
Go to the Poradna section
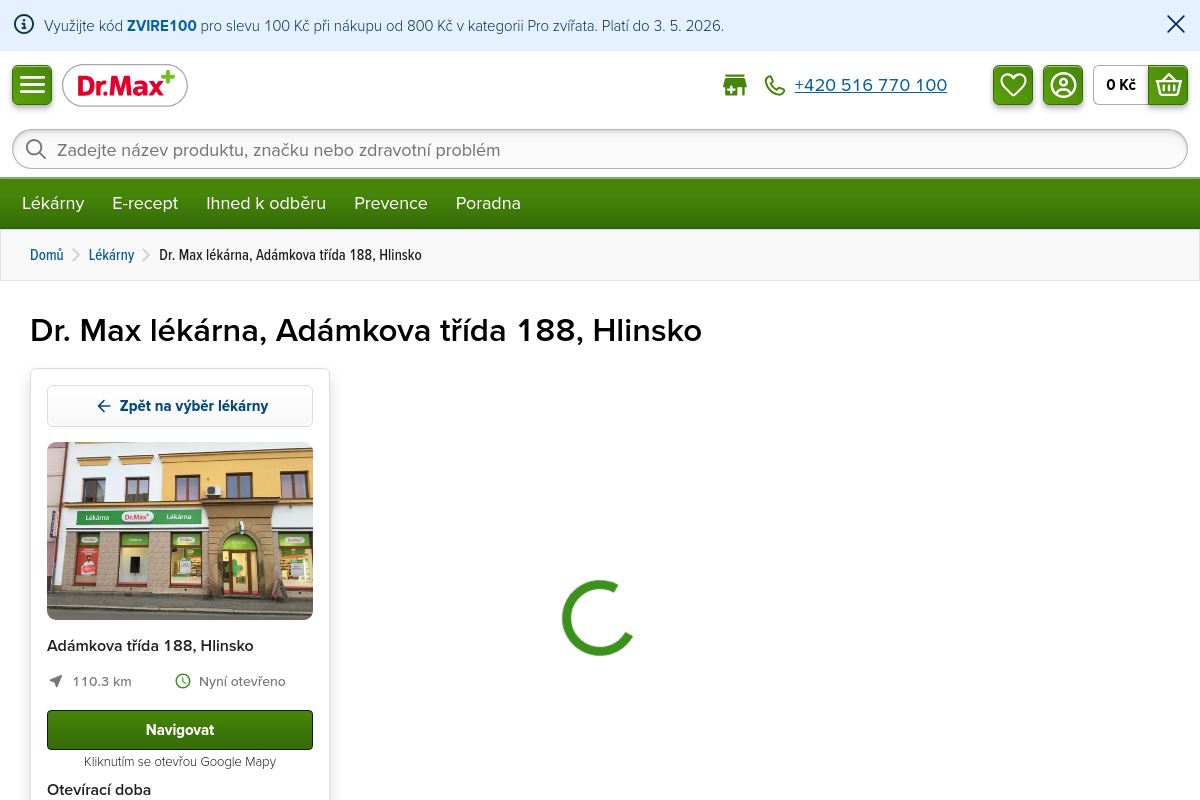[x=488, y=203]
